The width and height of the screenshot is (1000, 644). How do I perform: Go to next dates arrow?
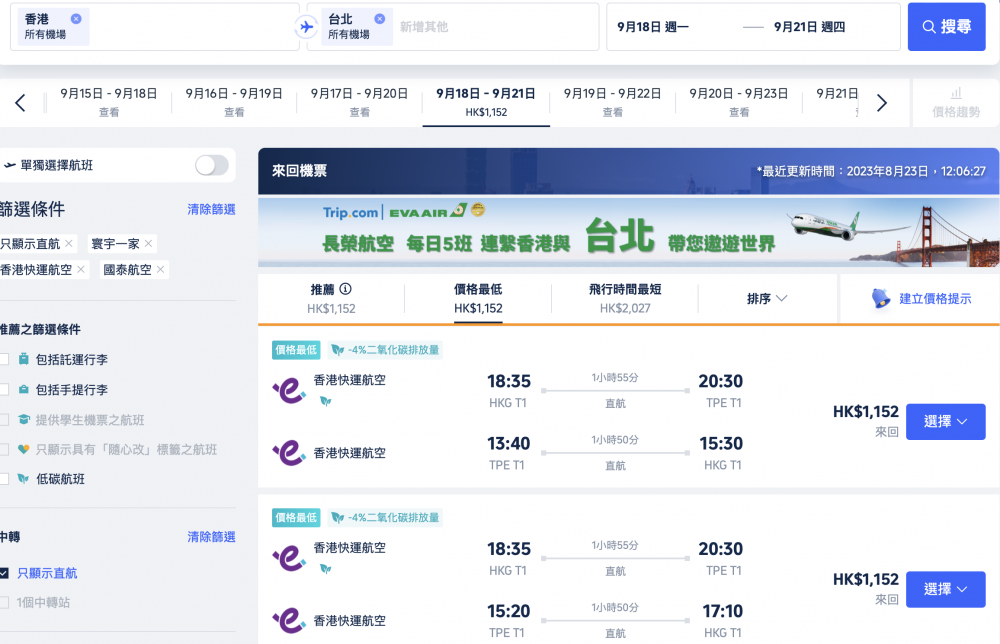pos(881,103)
